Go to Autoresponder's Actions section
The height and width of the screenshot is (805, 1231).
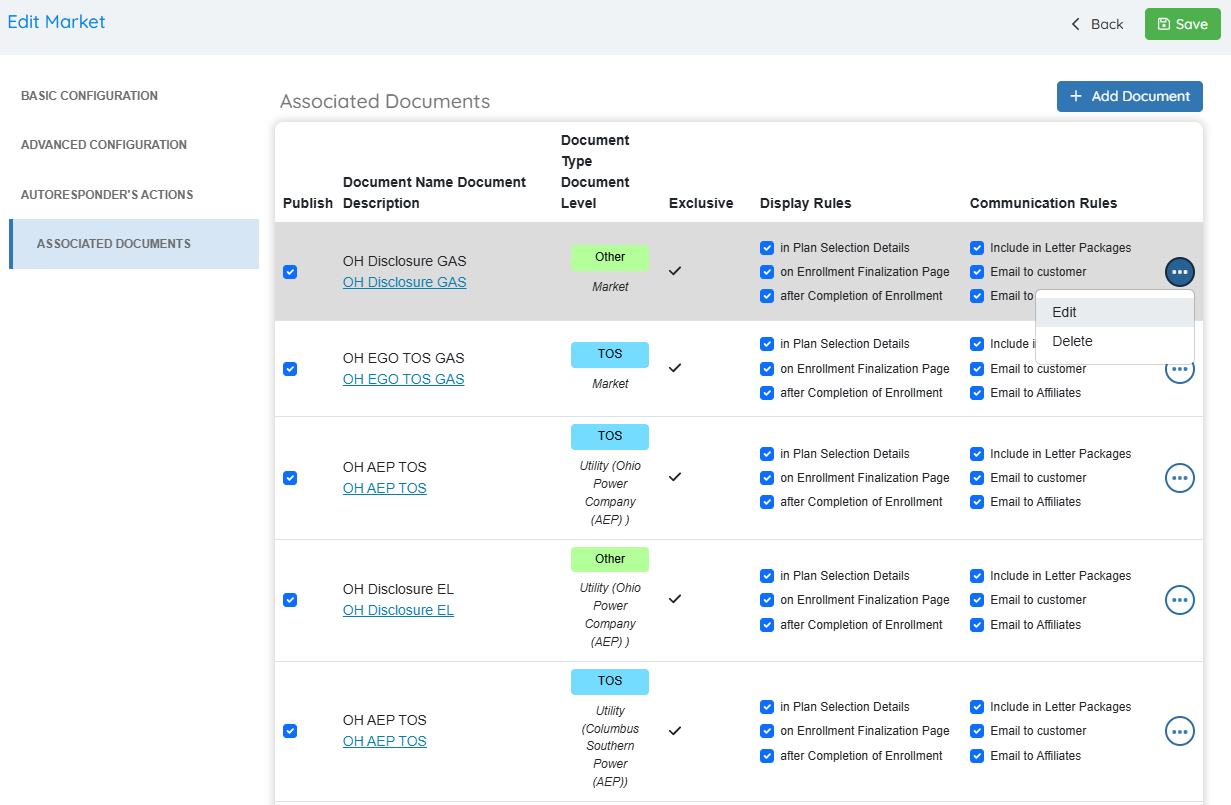point(107,195)
